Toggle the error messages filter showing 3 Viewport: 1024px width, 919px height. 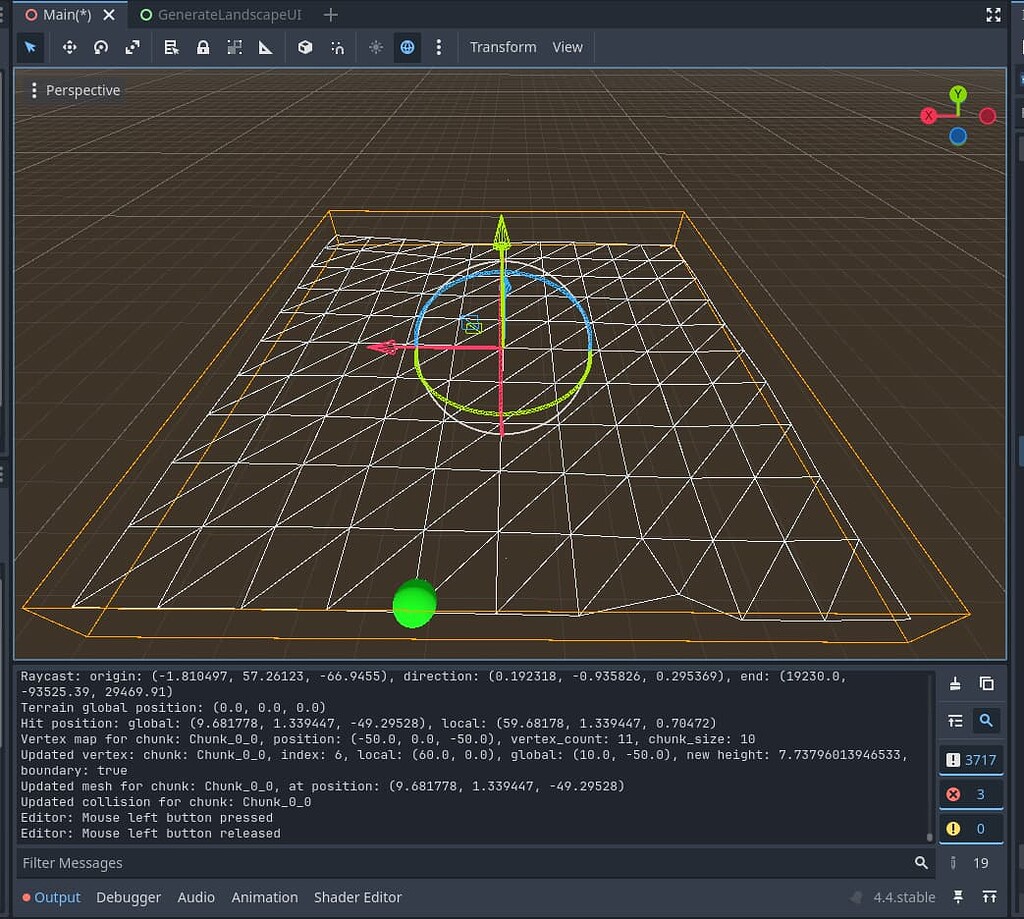[971, 793]
